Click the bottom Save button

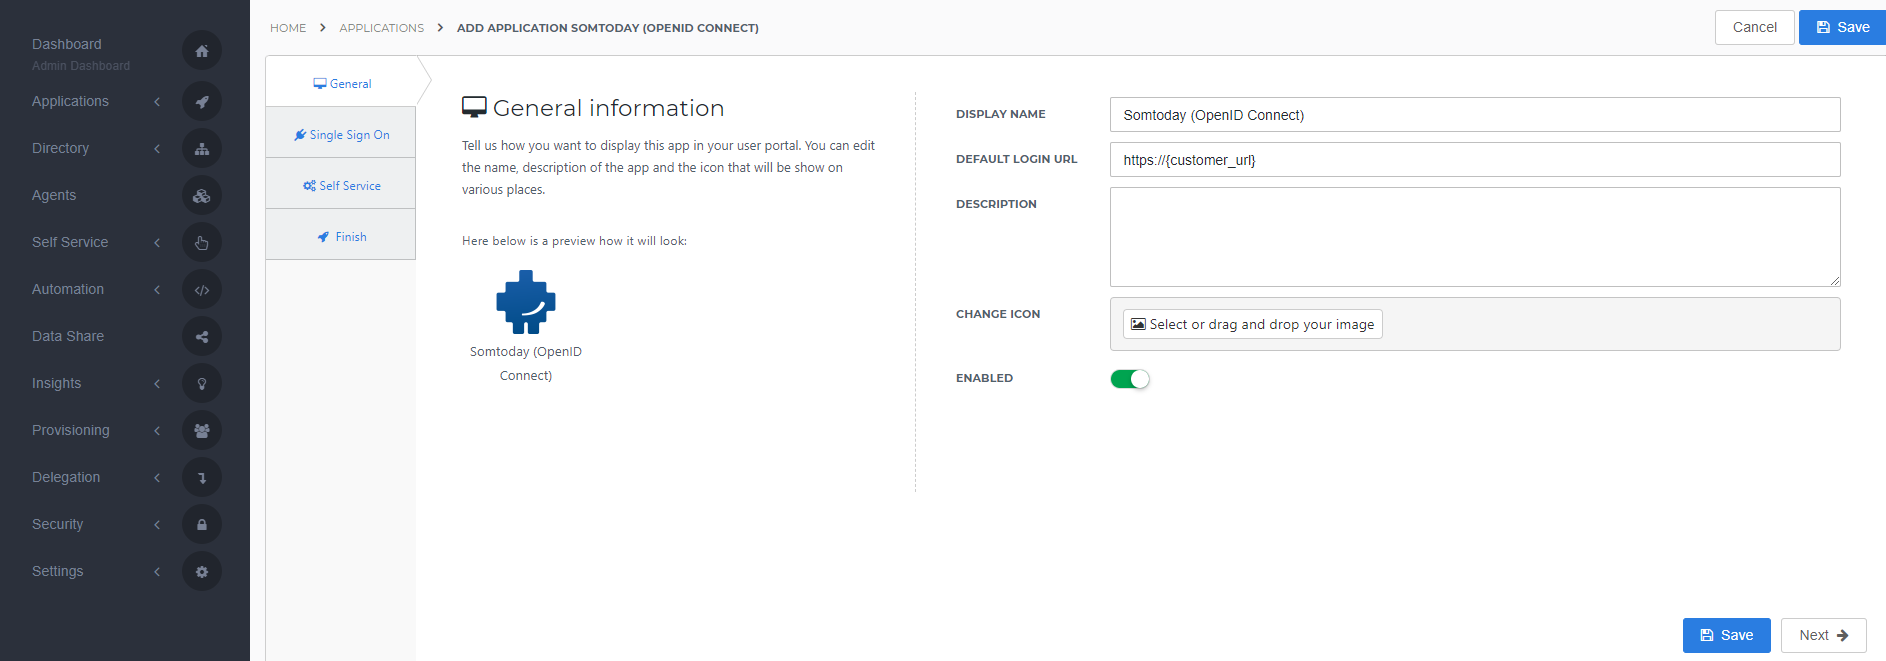1726,635
